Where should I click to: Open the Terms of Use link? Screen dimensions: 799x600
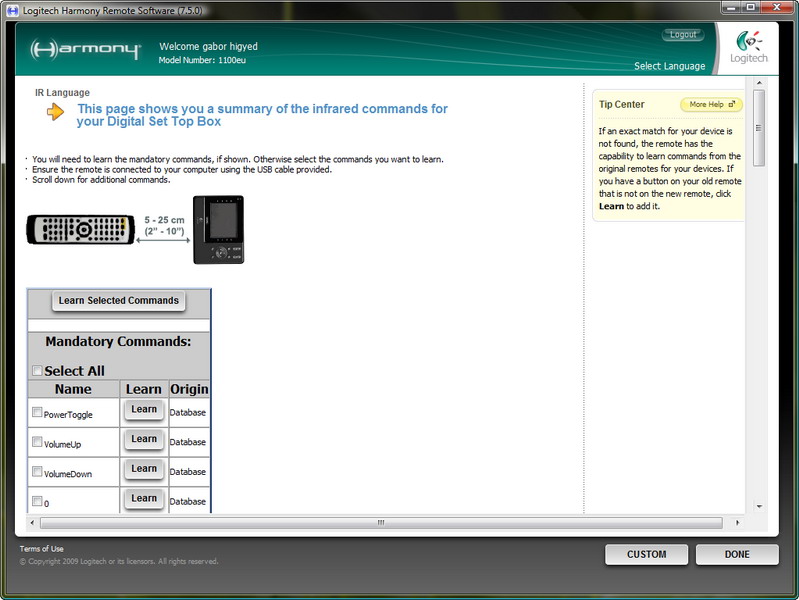coord(41,549)
